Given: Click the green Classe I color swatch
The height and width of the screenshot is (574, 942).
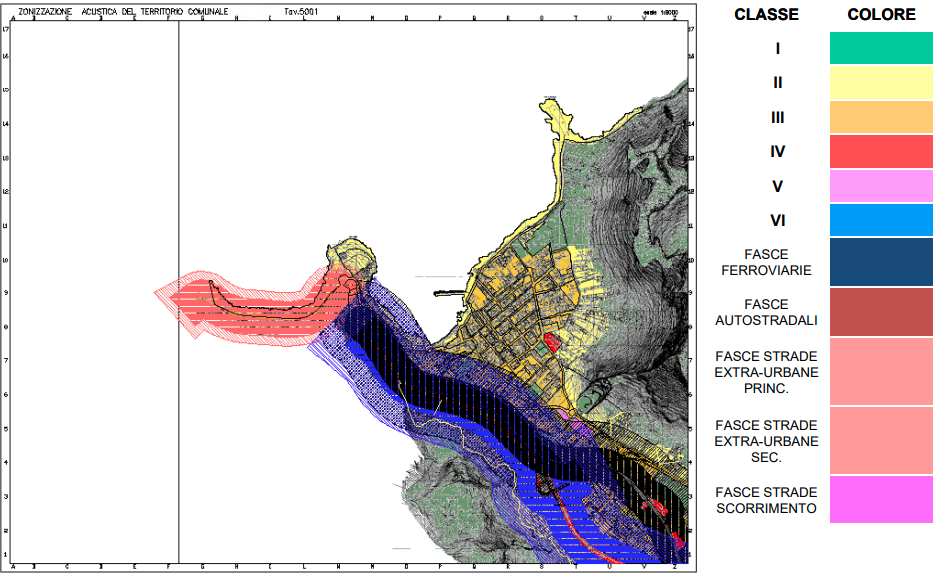Looking at the screenshot, I should [x=881, y=48].
